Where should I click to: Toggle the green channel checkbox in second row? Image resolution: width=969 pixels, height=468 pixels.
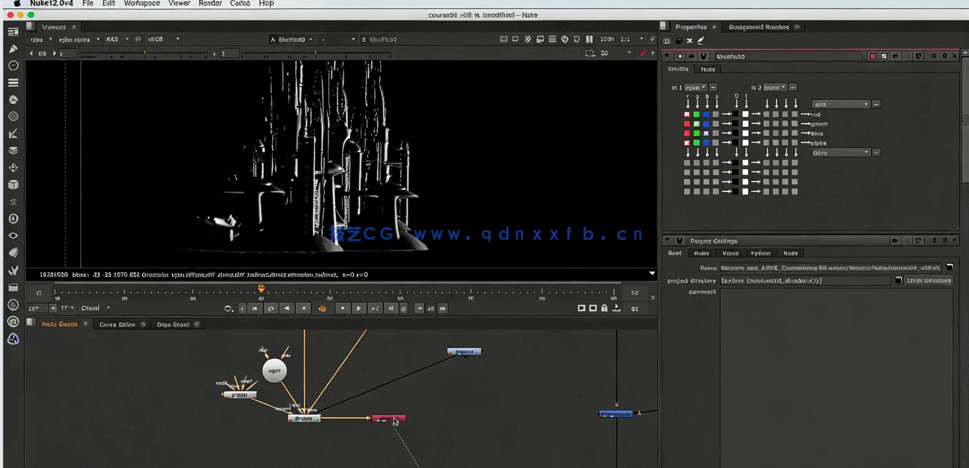pyautogui.click(x=696, y=124)
